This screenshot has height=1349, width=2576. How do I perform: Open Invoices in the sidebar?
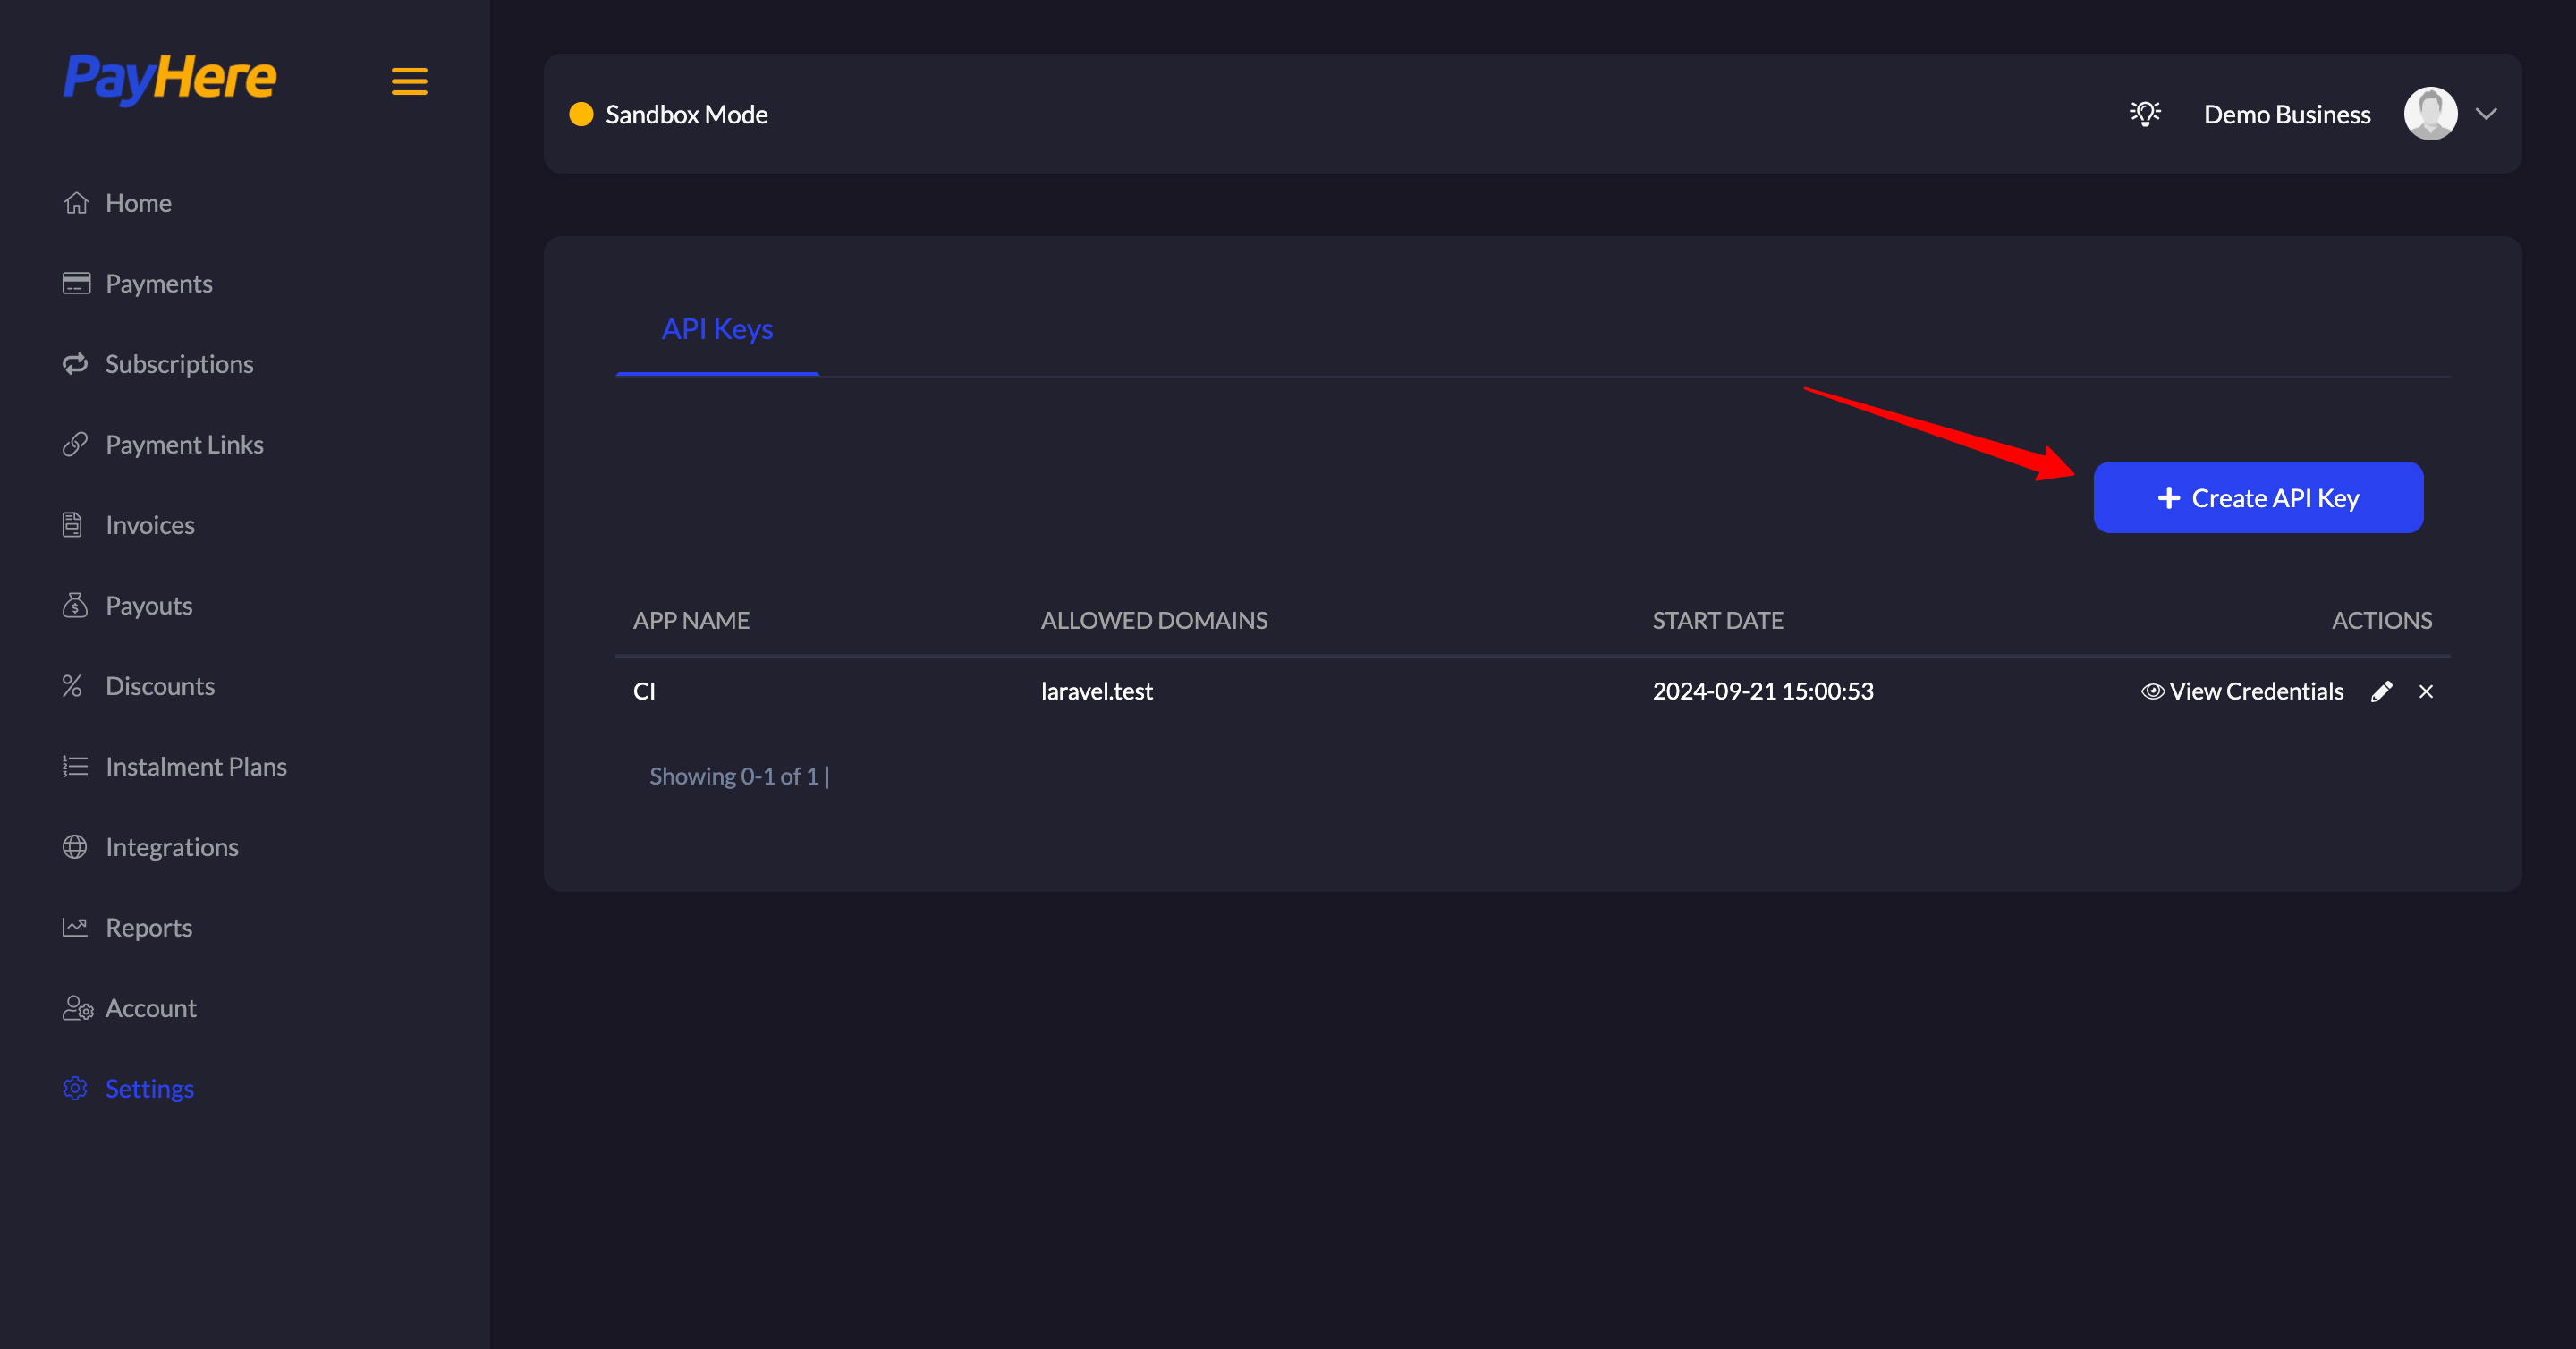coord(150,525)
